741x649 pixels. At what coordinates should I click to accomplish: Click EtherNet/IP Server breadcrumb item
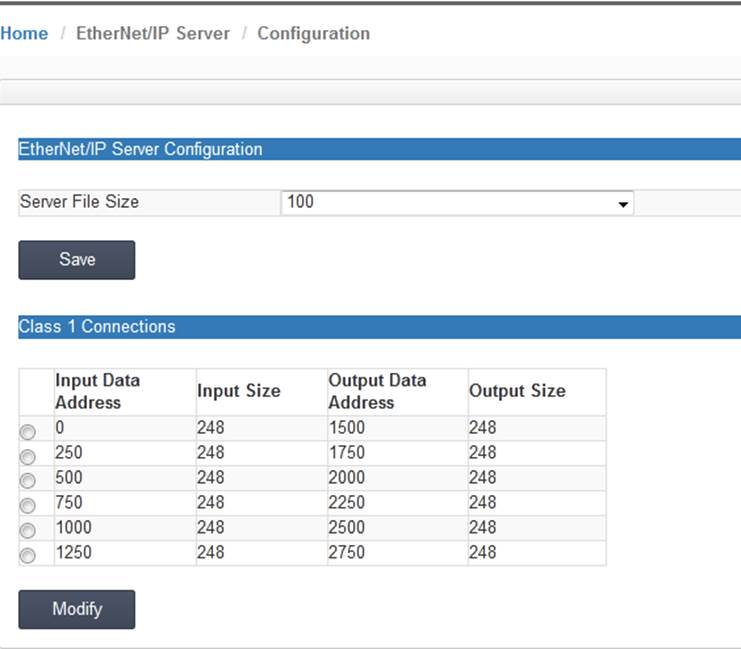pos(153,34)
